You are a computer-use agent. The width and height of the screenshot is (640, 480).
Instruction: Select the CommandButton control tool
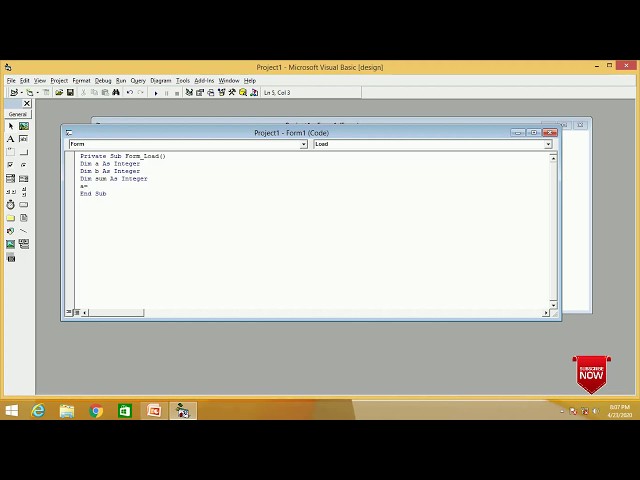tap(24, 152)
